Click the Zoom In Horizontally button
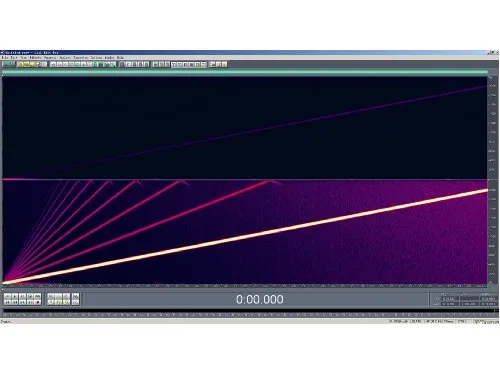Viewport: 500px width, 375px height. point(51,296)
